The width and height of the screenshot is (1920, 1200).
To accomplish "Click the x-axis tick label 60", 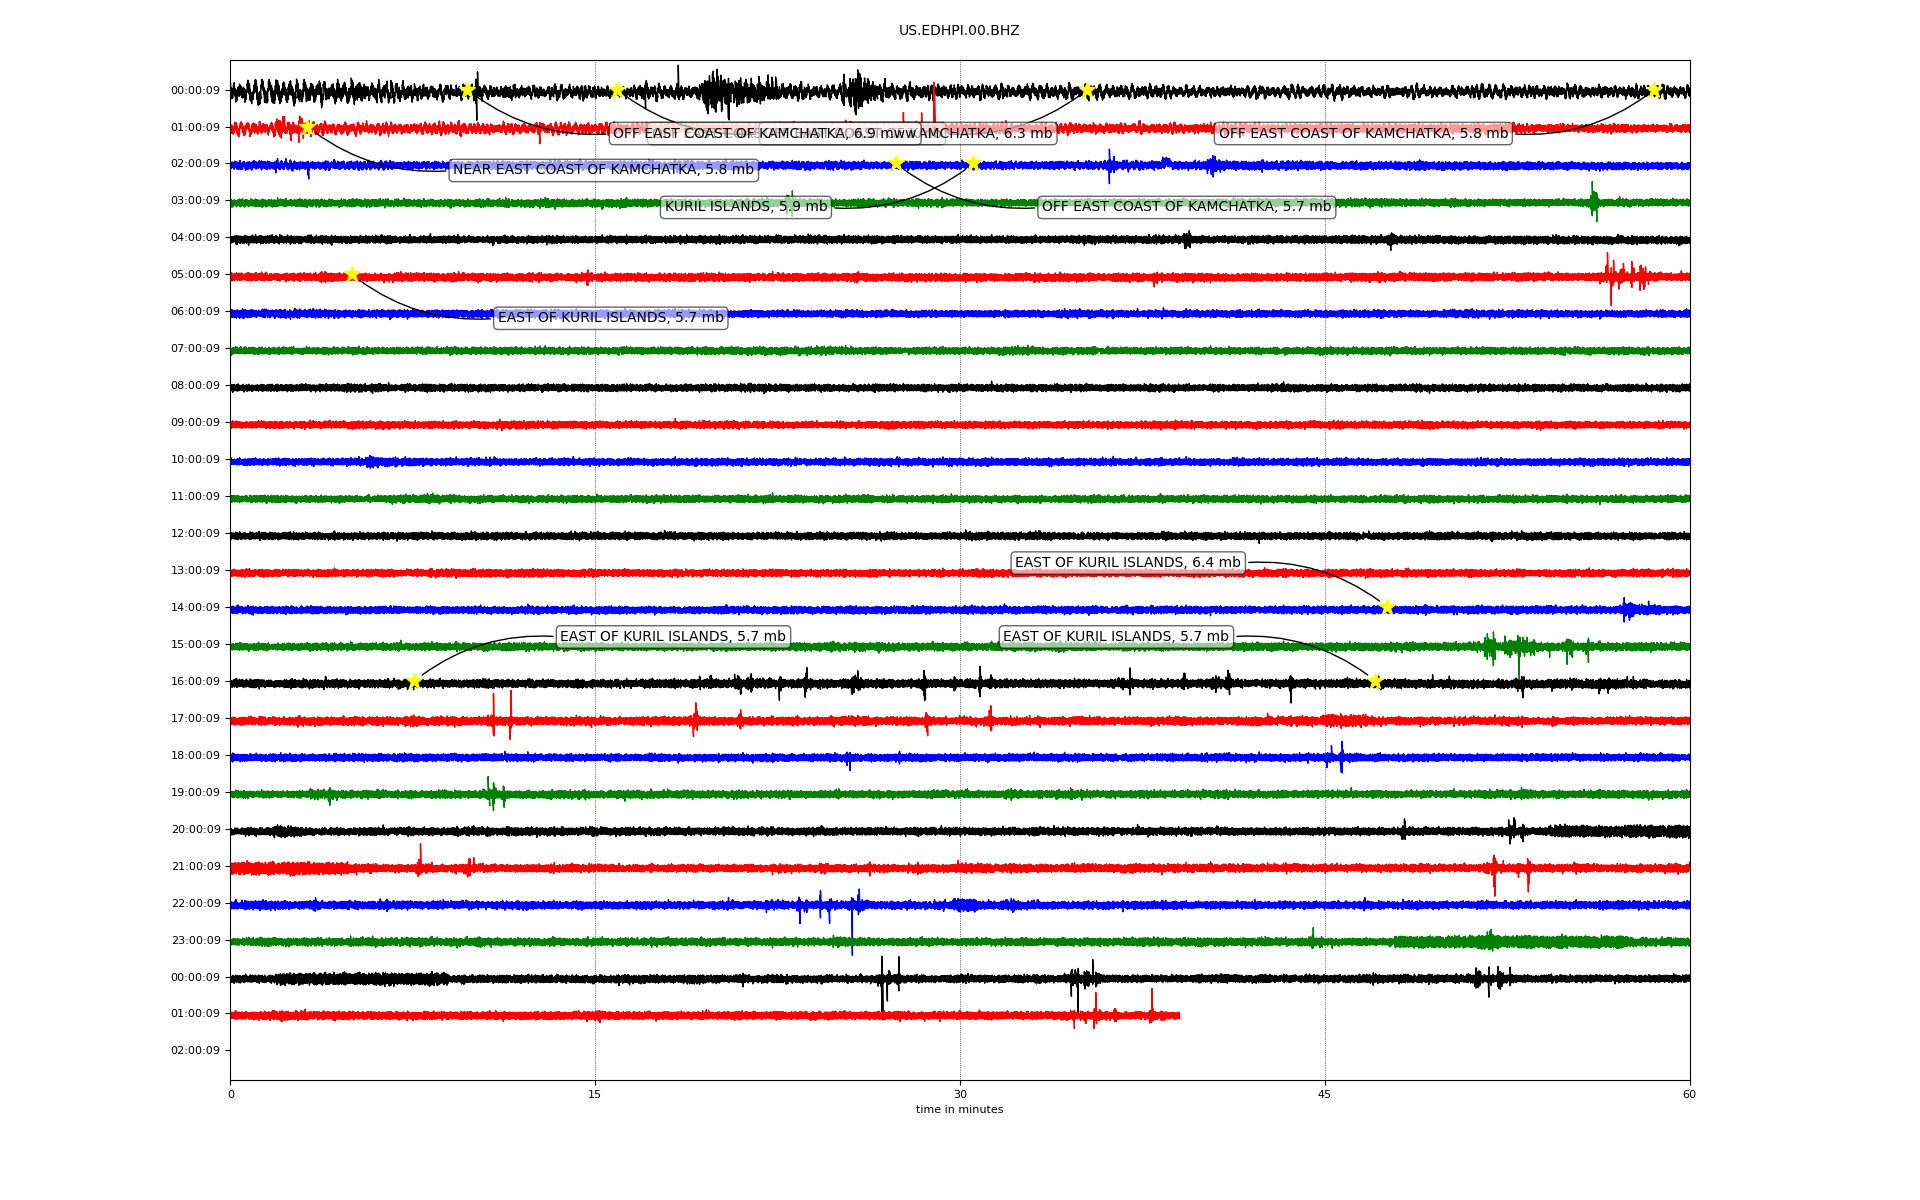I will (1690, 1095).
